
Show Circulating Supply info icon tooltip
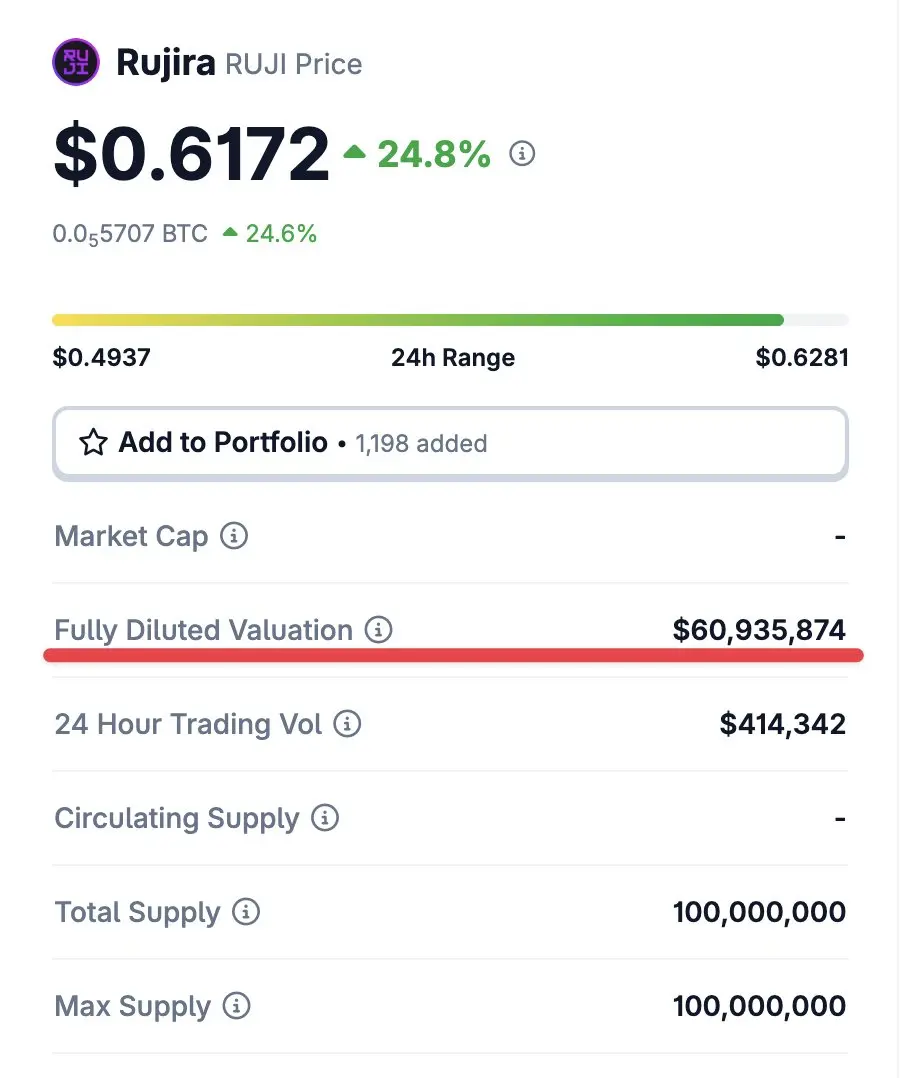click(x=325, y=817)
